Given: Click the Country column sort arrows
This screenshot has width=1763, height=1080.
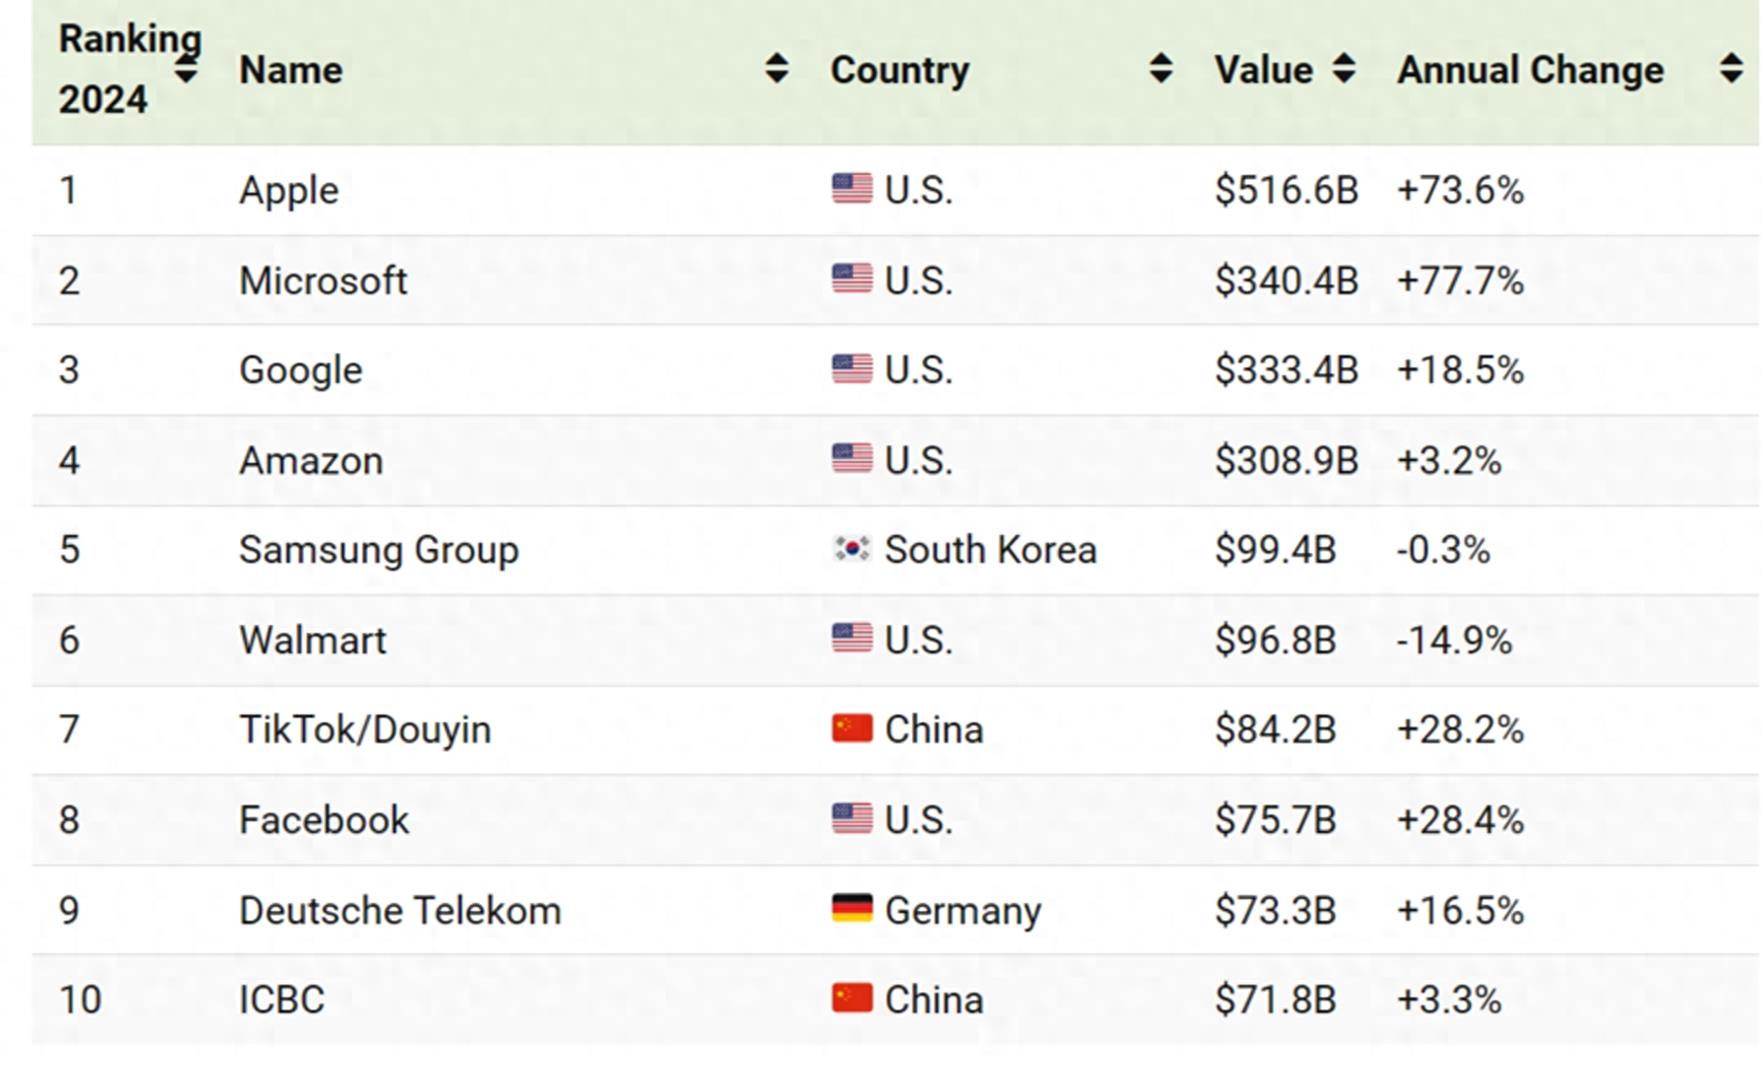Looking at the screenshot, I should coord(1160,69).
